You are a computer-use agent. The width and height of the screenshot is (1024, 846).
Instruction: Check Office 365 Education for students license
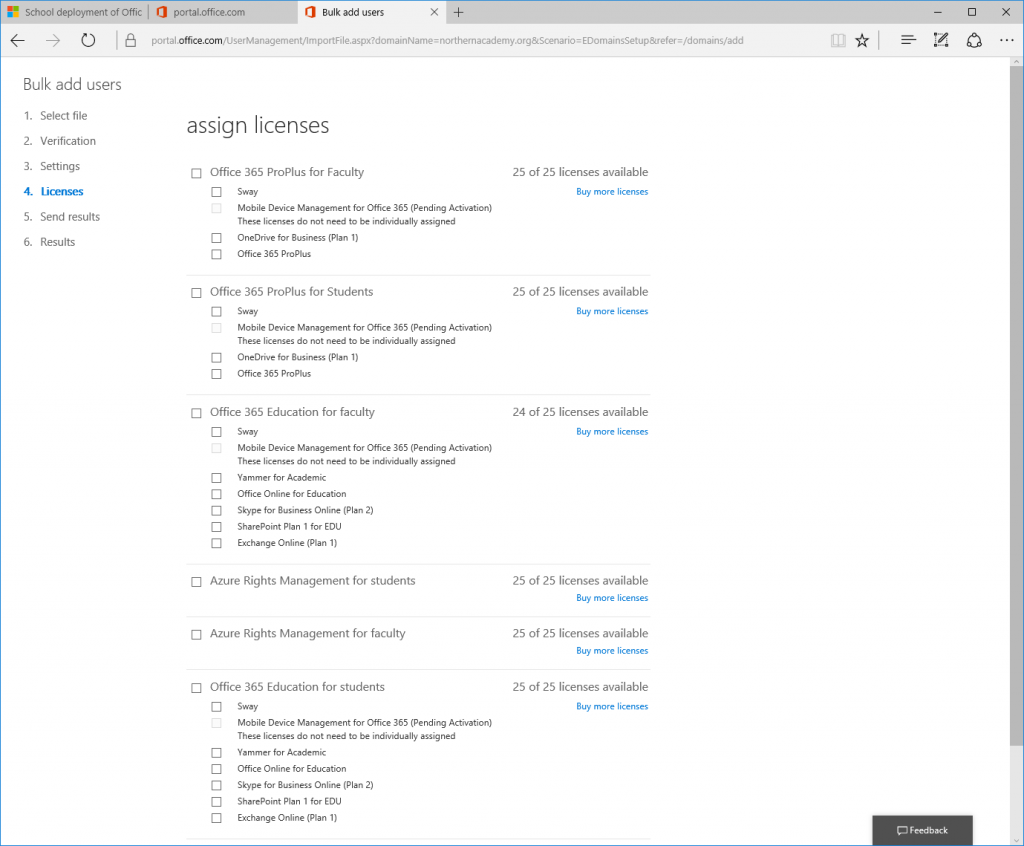196,688
